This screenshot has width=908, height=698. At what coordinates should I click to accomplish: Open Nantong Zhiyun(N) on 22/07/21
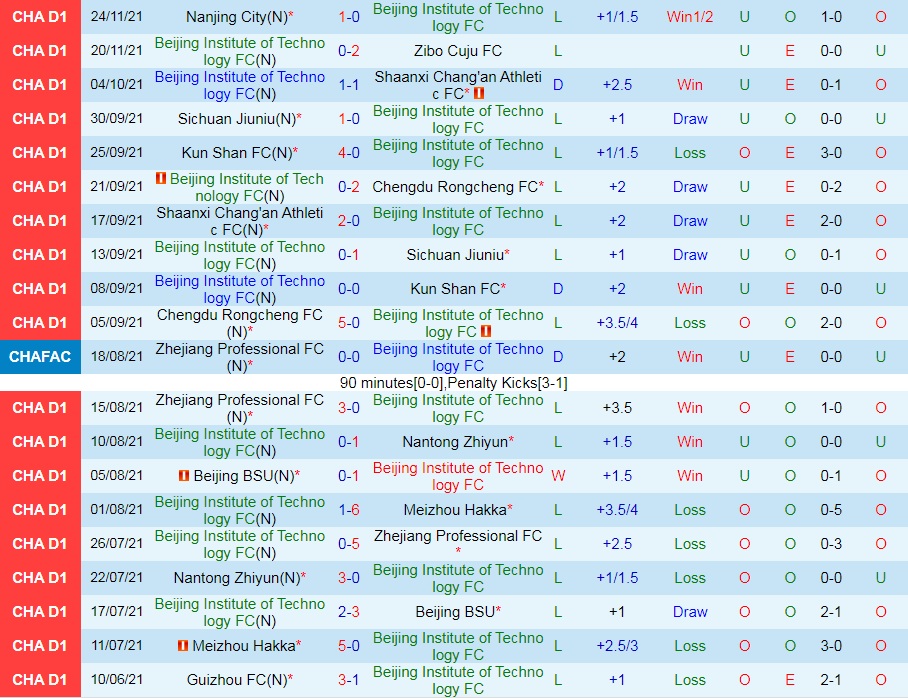(237, 578)
